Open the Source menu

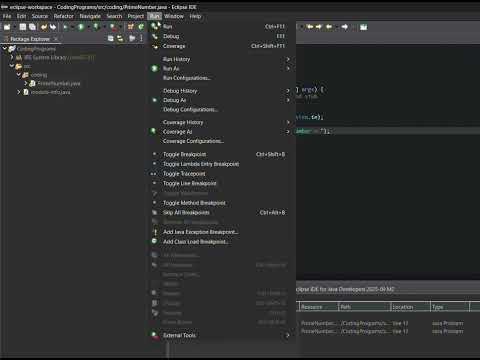40,16
